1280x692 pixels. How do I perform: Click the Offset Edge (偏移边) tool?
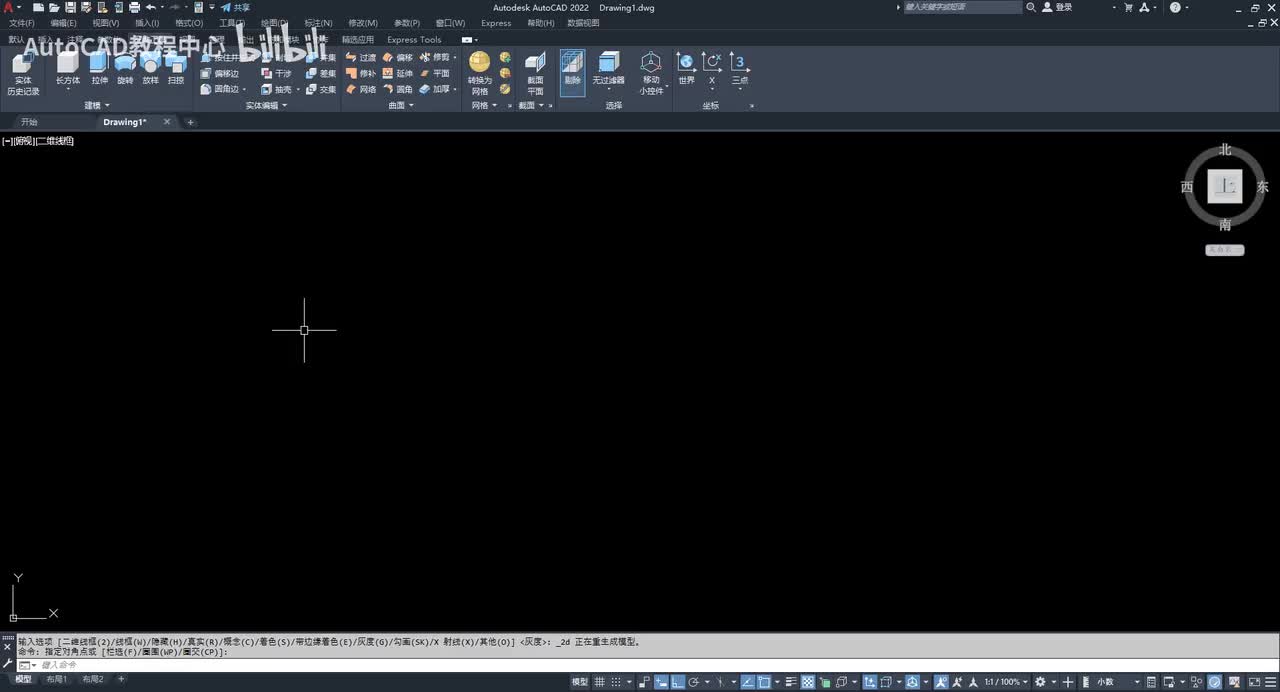[x=219, y=74]
